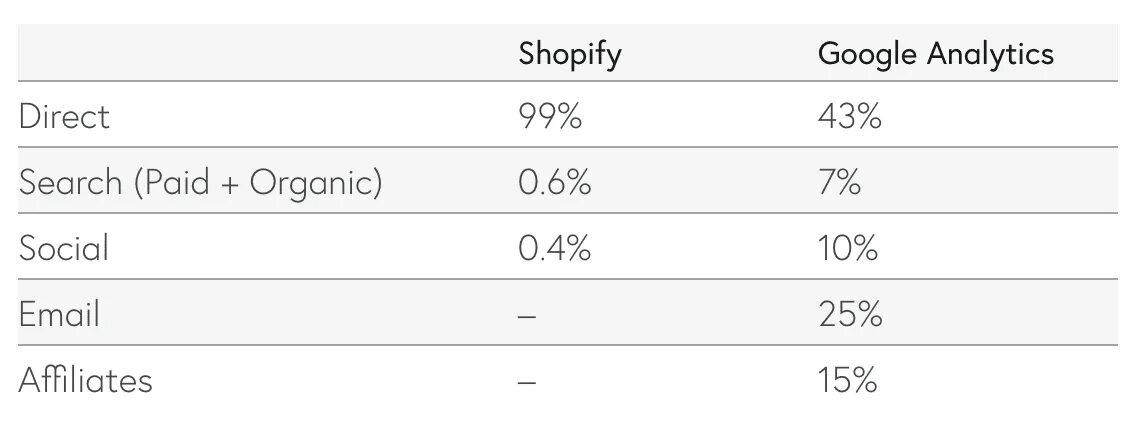Screen dimensions: 1146x424
Task: Click the 25% Google Analytics Email value
Action: (x=850, y=314)
